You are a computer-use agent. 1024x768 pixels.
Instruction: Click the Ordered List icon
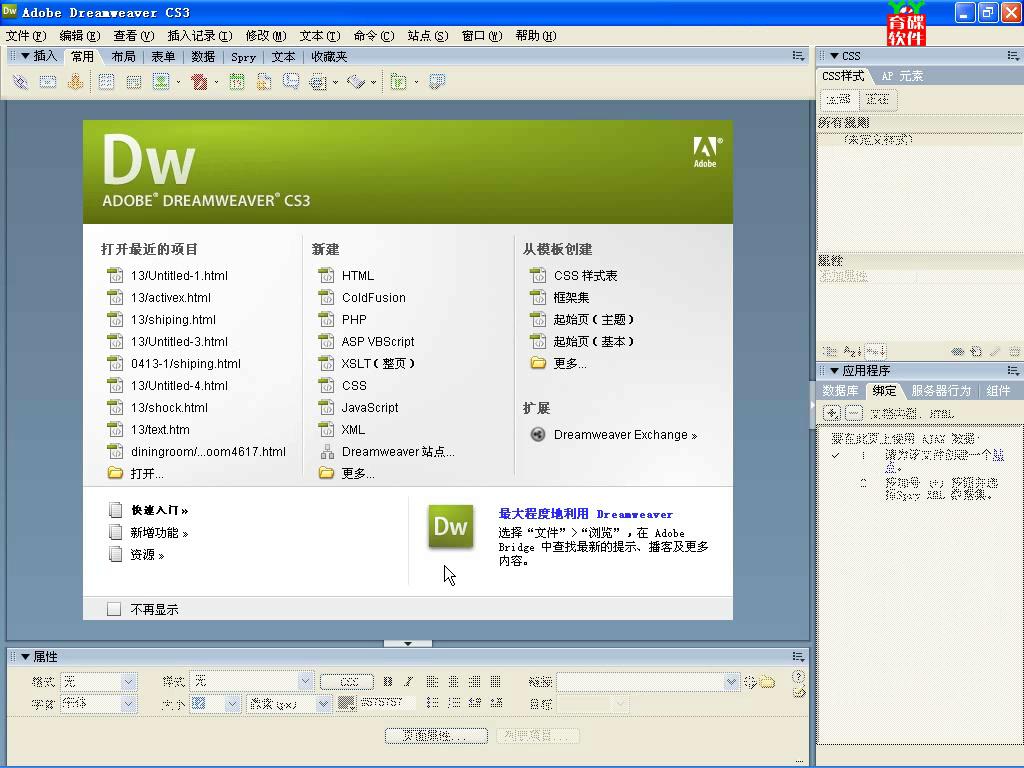coord(454,703)
